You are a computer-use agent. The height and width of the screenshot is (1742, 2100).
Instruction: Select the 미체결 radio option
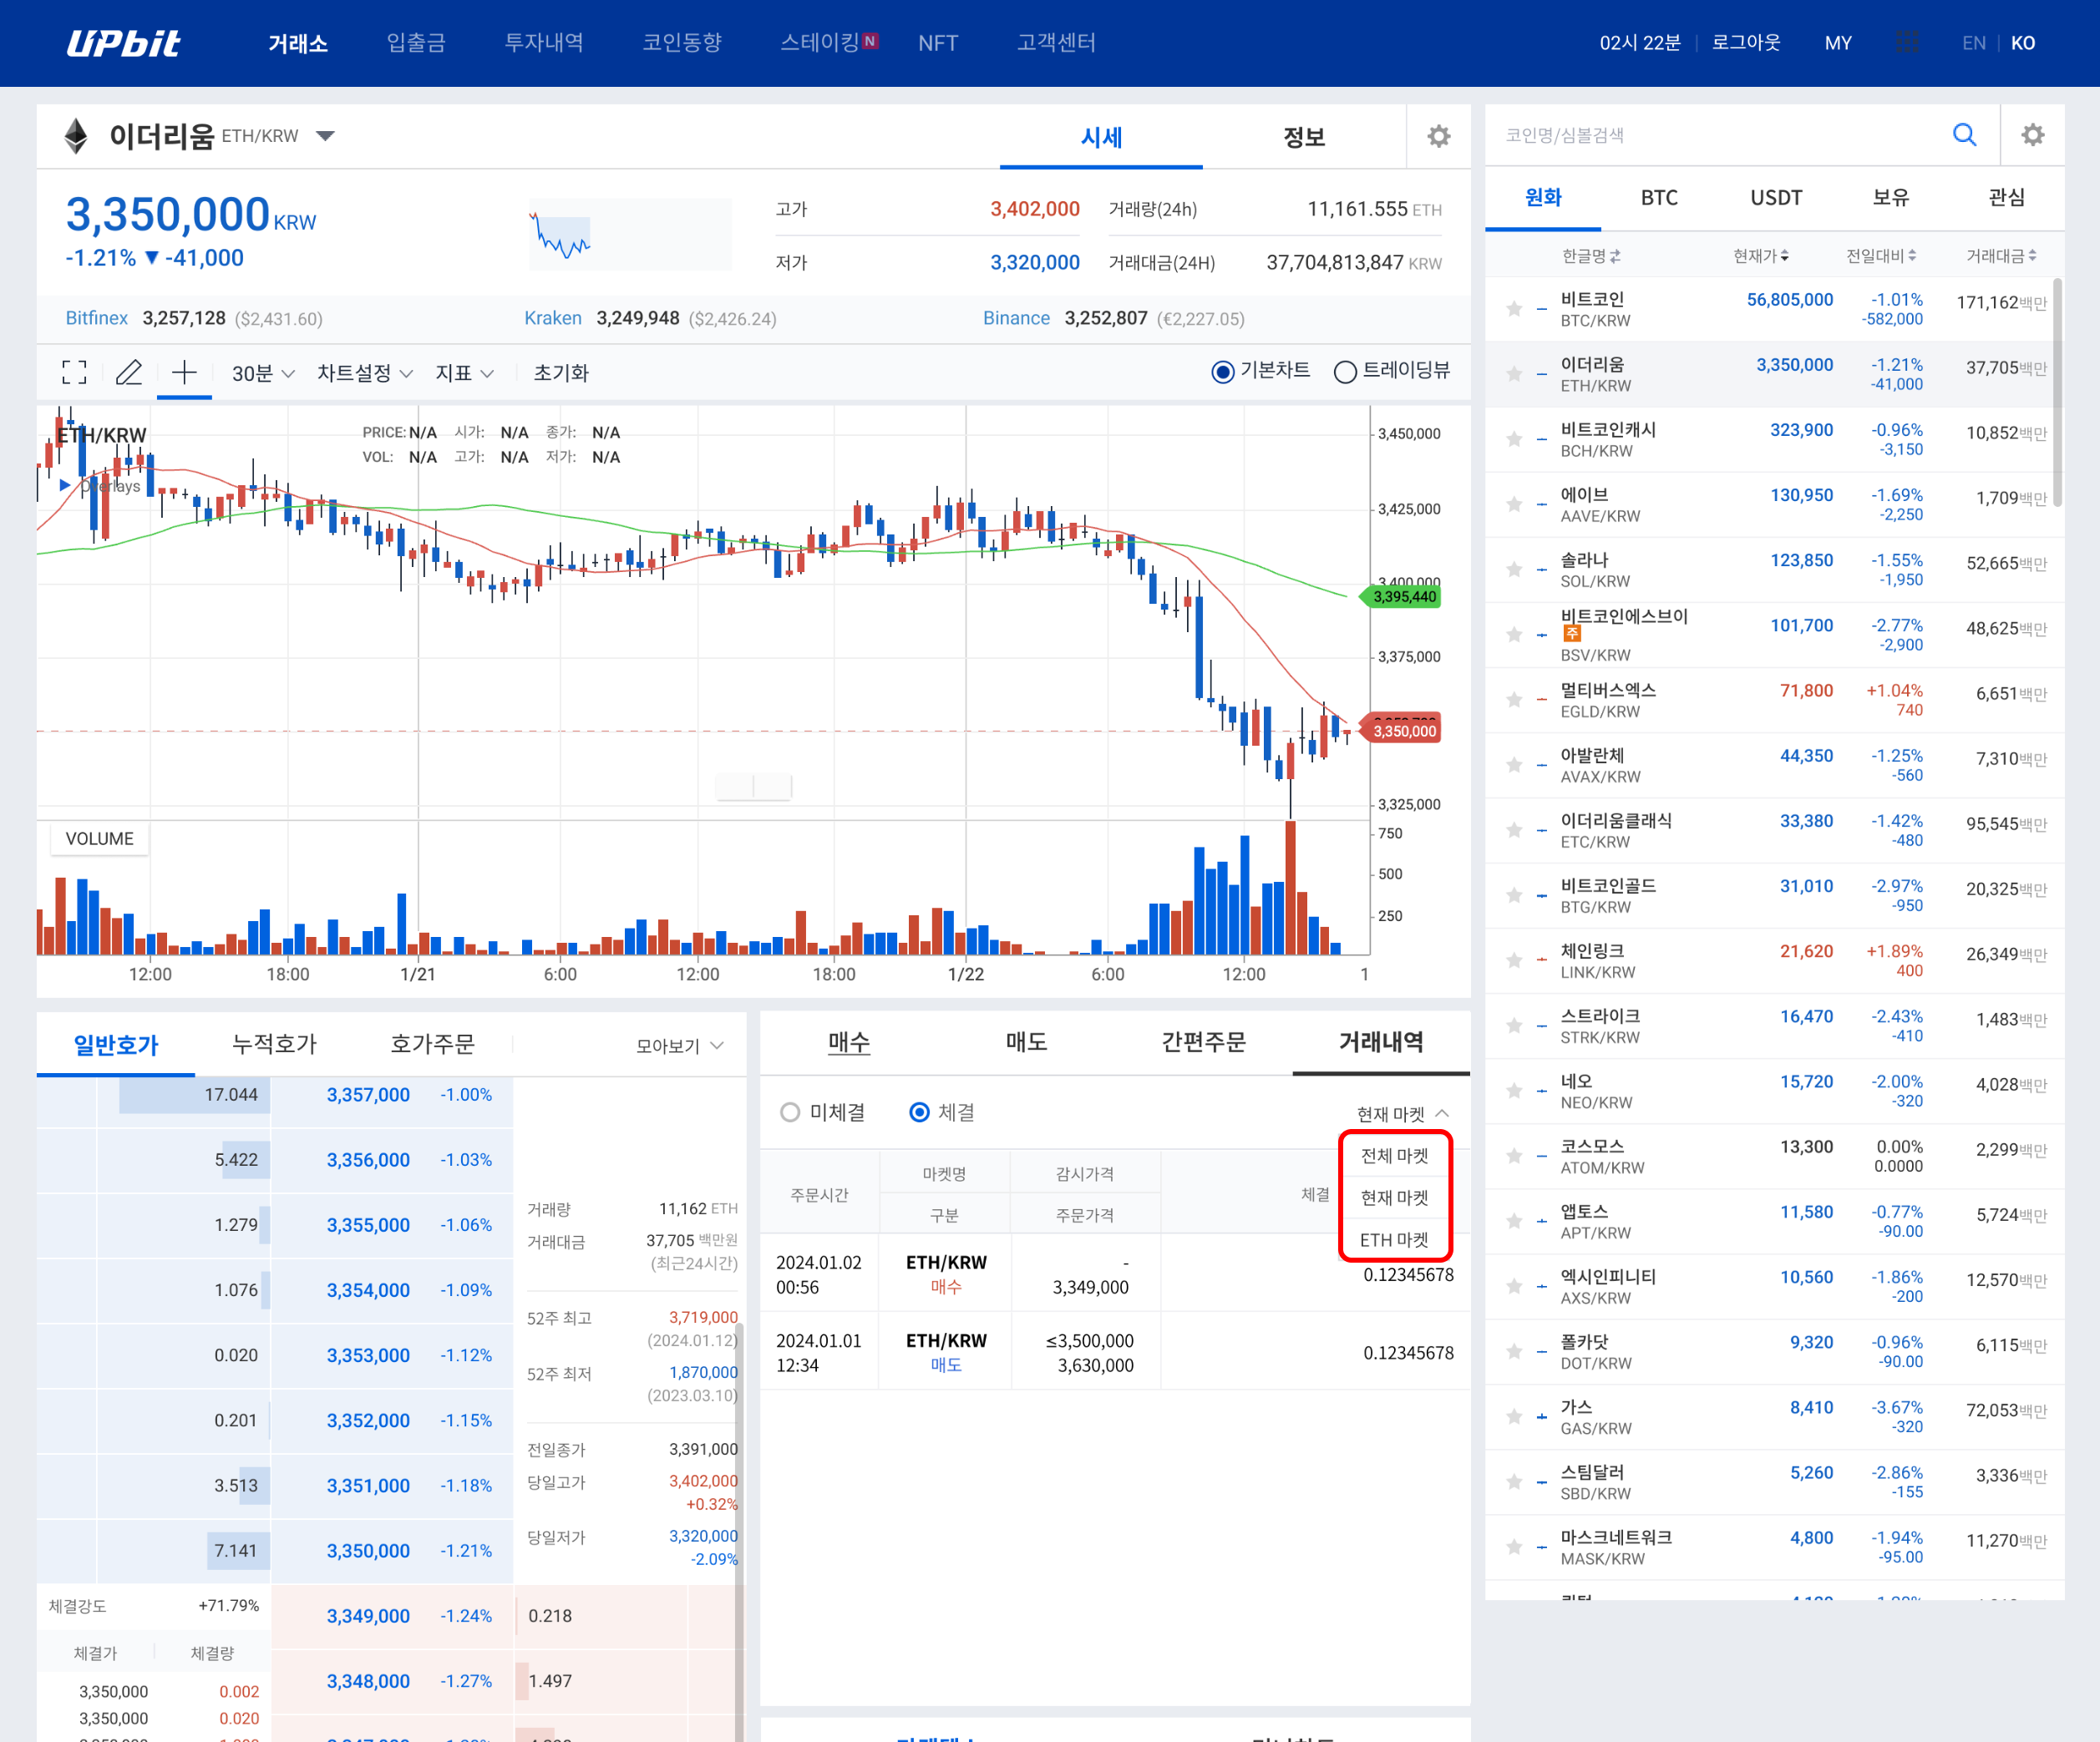790,1113
